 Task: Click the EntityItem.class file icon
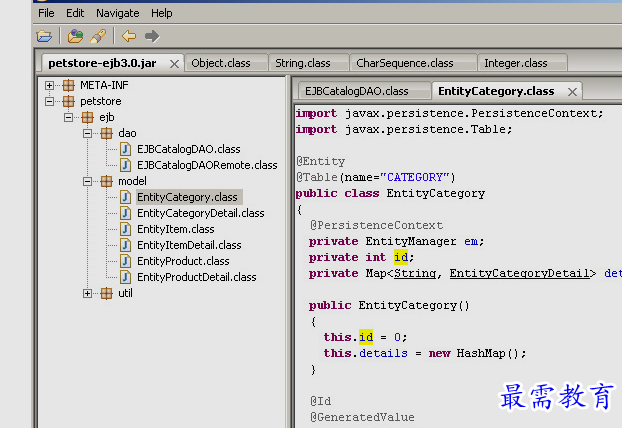click(x=125, y=229)
